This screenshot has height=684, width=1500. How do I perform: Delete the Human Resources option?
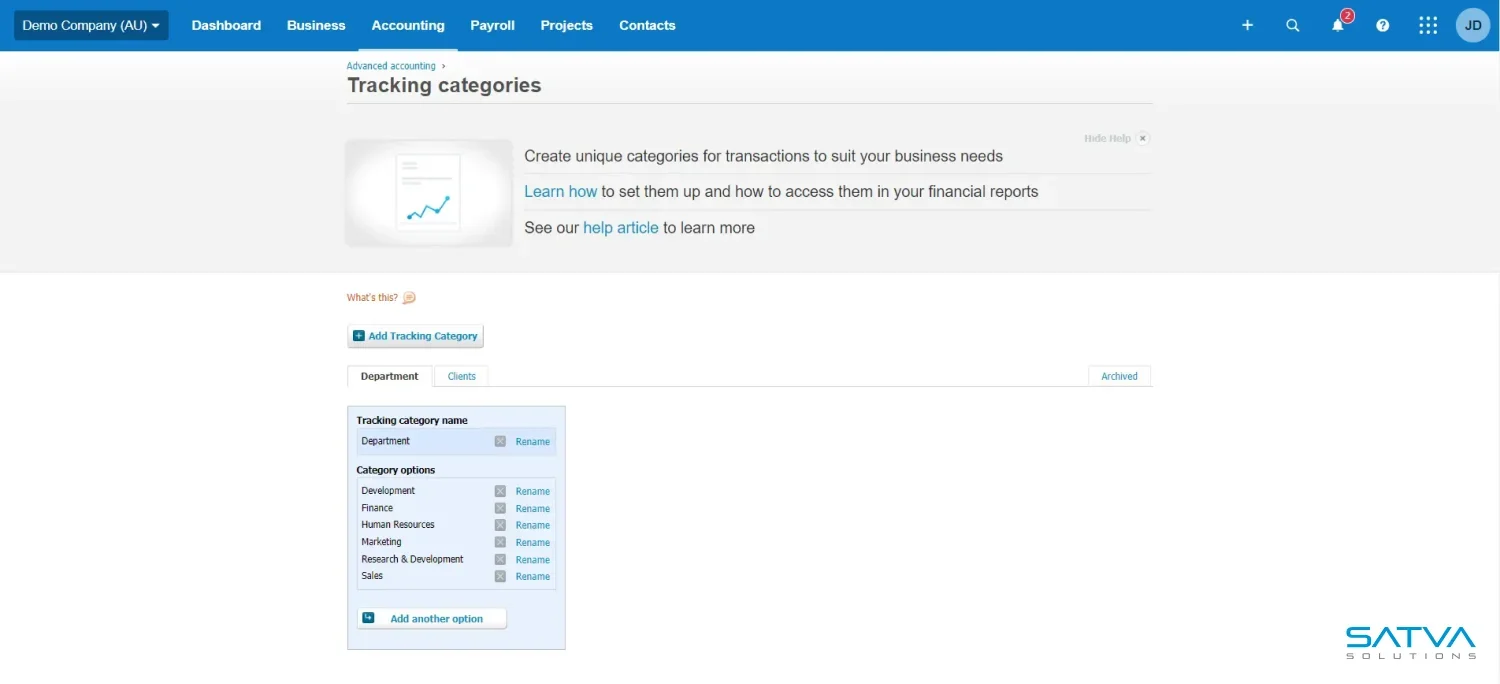[x=500, y=525]
